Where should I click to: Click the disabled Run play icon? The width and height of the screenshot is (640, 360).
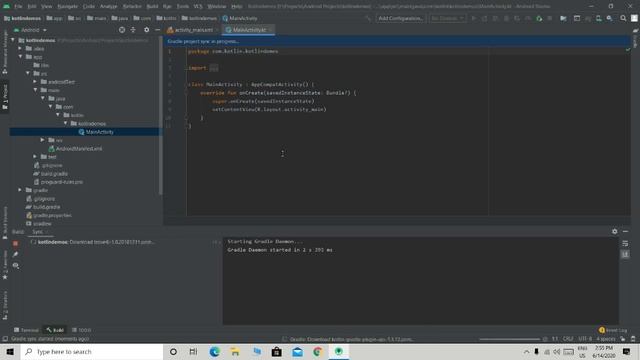click(x=474, y=18)
